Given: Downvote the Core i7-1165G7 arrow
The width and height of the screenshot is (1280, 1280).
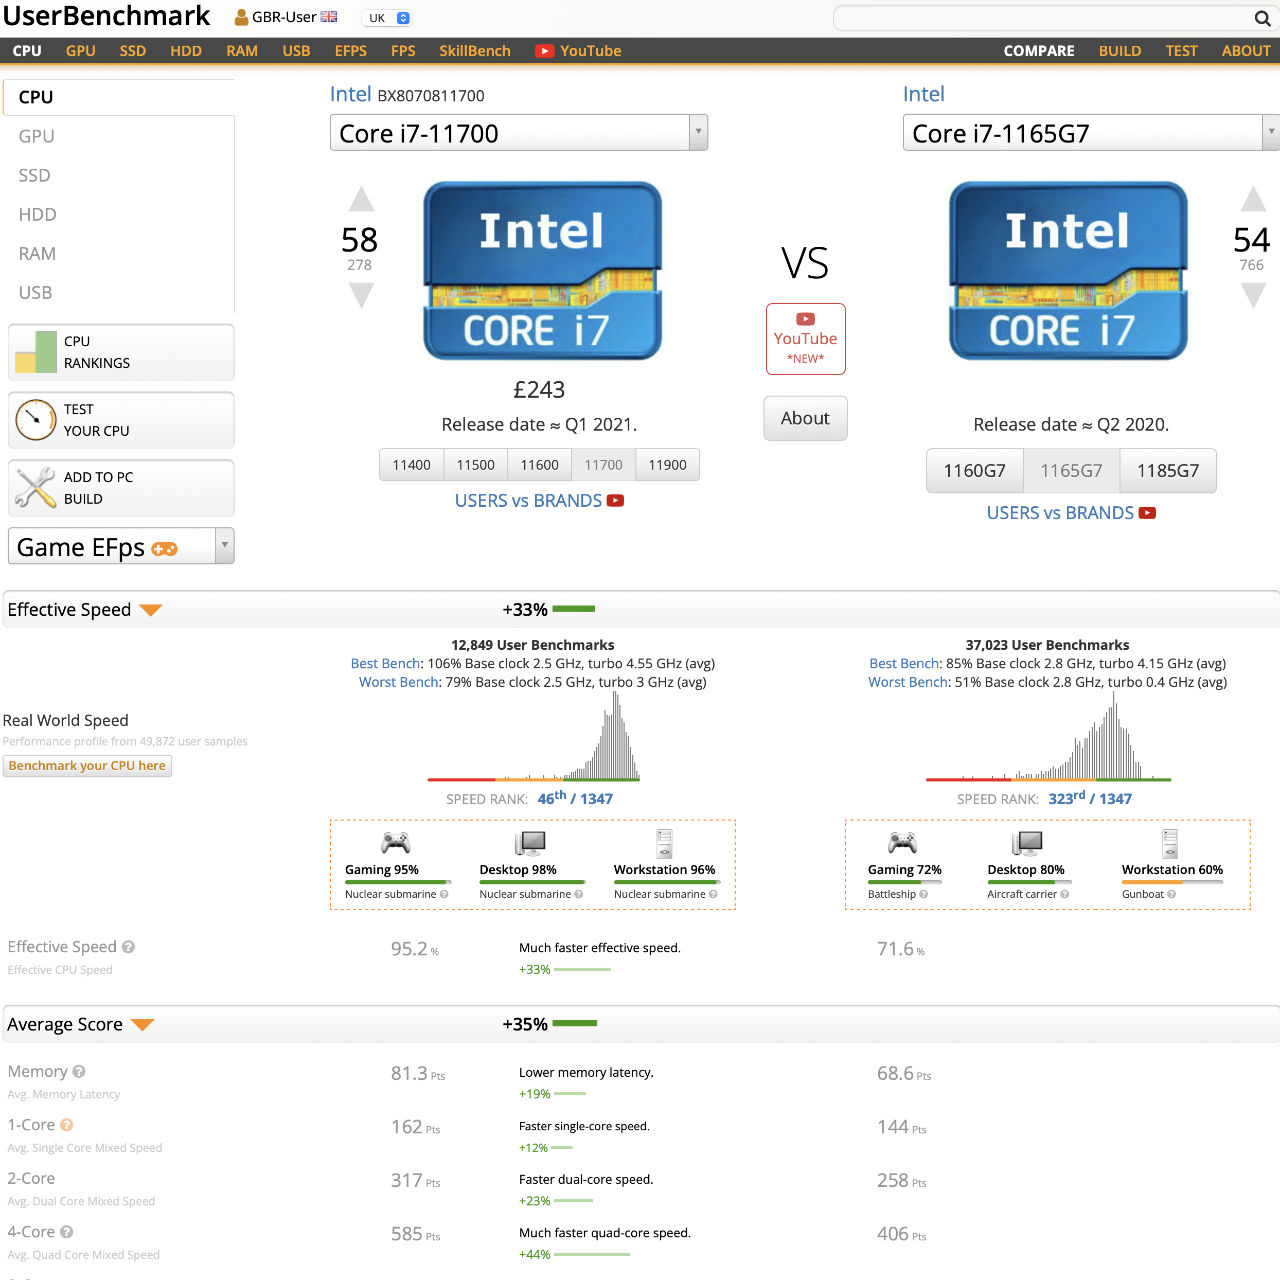Looking at the screenshot, I should [1253, 295].
